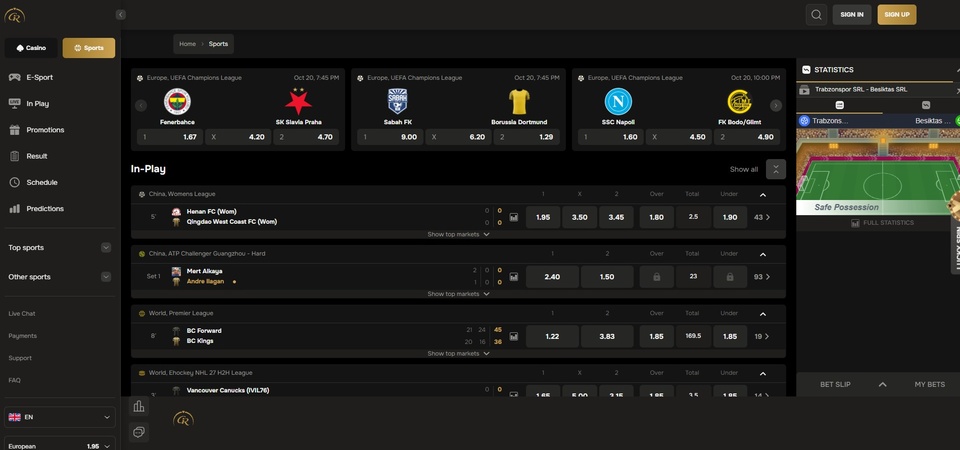Open Promotions gift icon
Viewport: 960px width, 450px height.
(15, 130)
